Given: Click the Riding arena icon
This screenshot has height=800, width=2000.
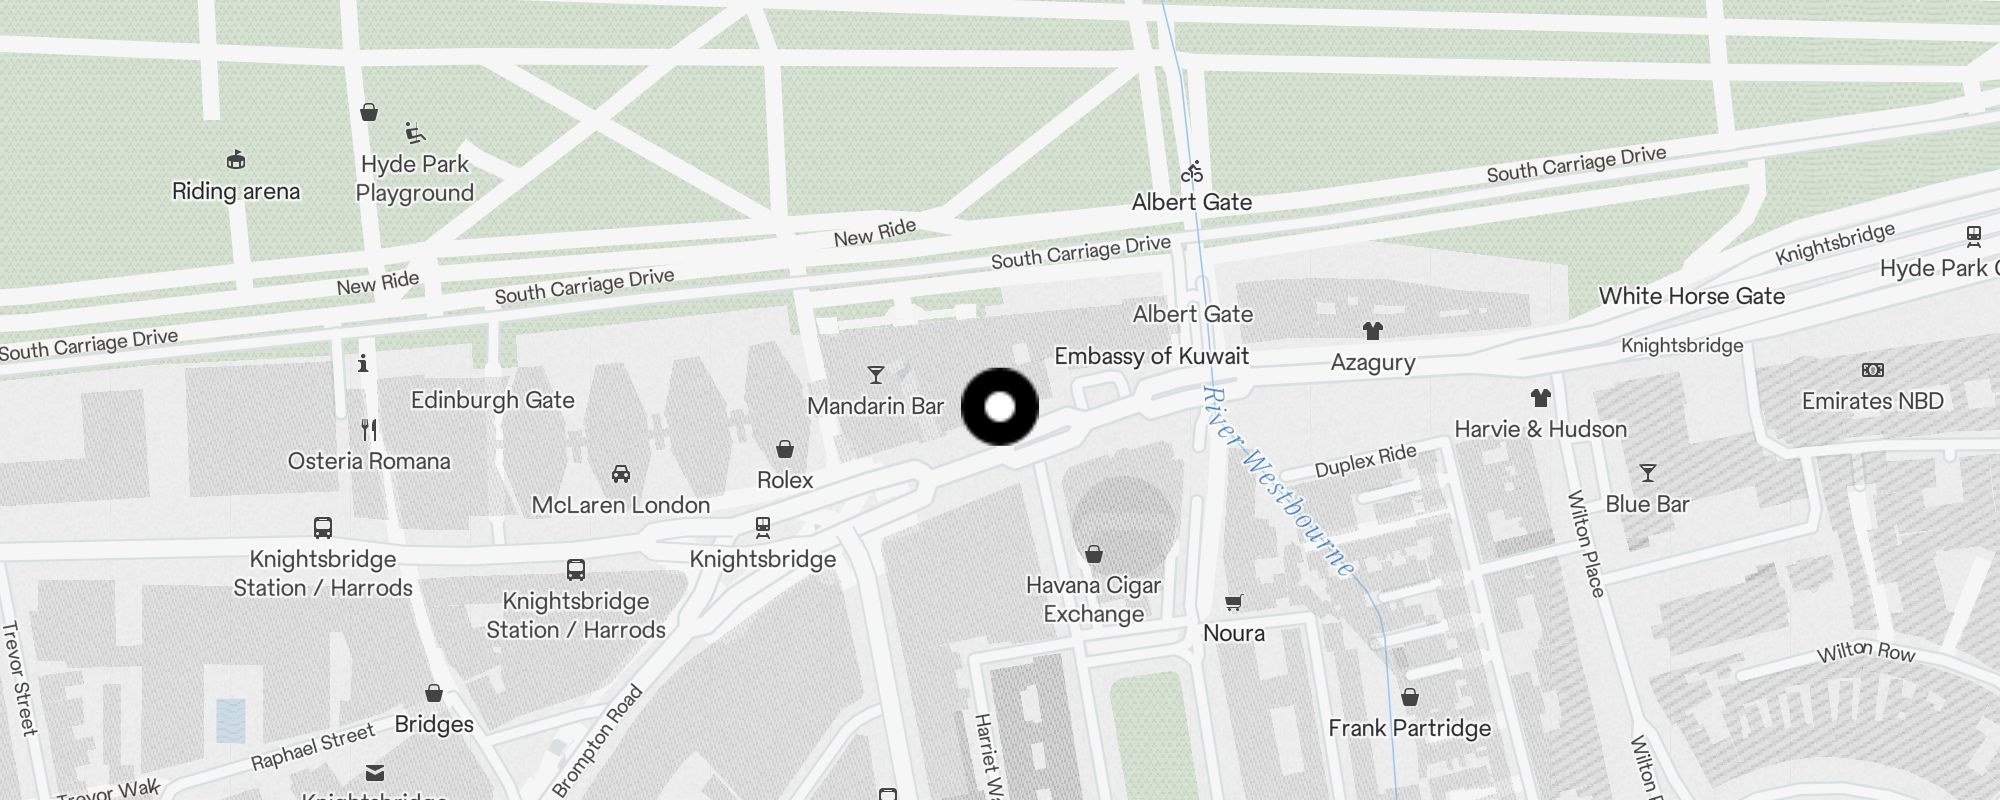Looking at the screenshot, I should pos(236,159).
